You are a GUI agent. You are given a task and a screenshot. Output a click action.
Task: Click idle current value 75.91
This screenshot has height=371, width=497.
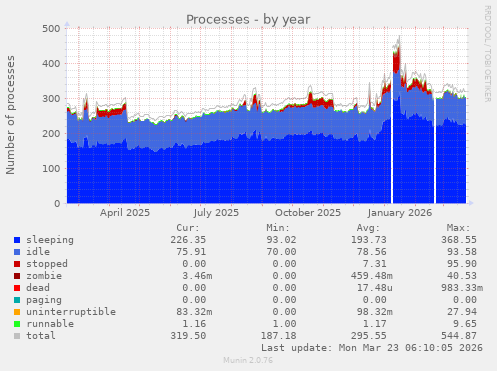point(191,252)
